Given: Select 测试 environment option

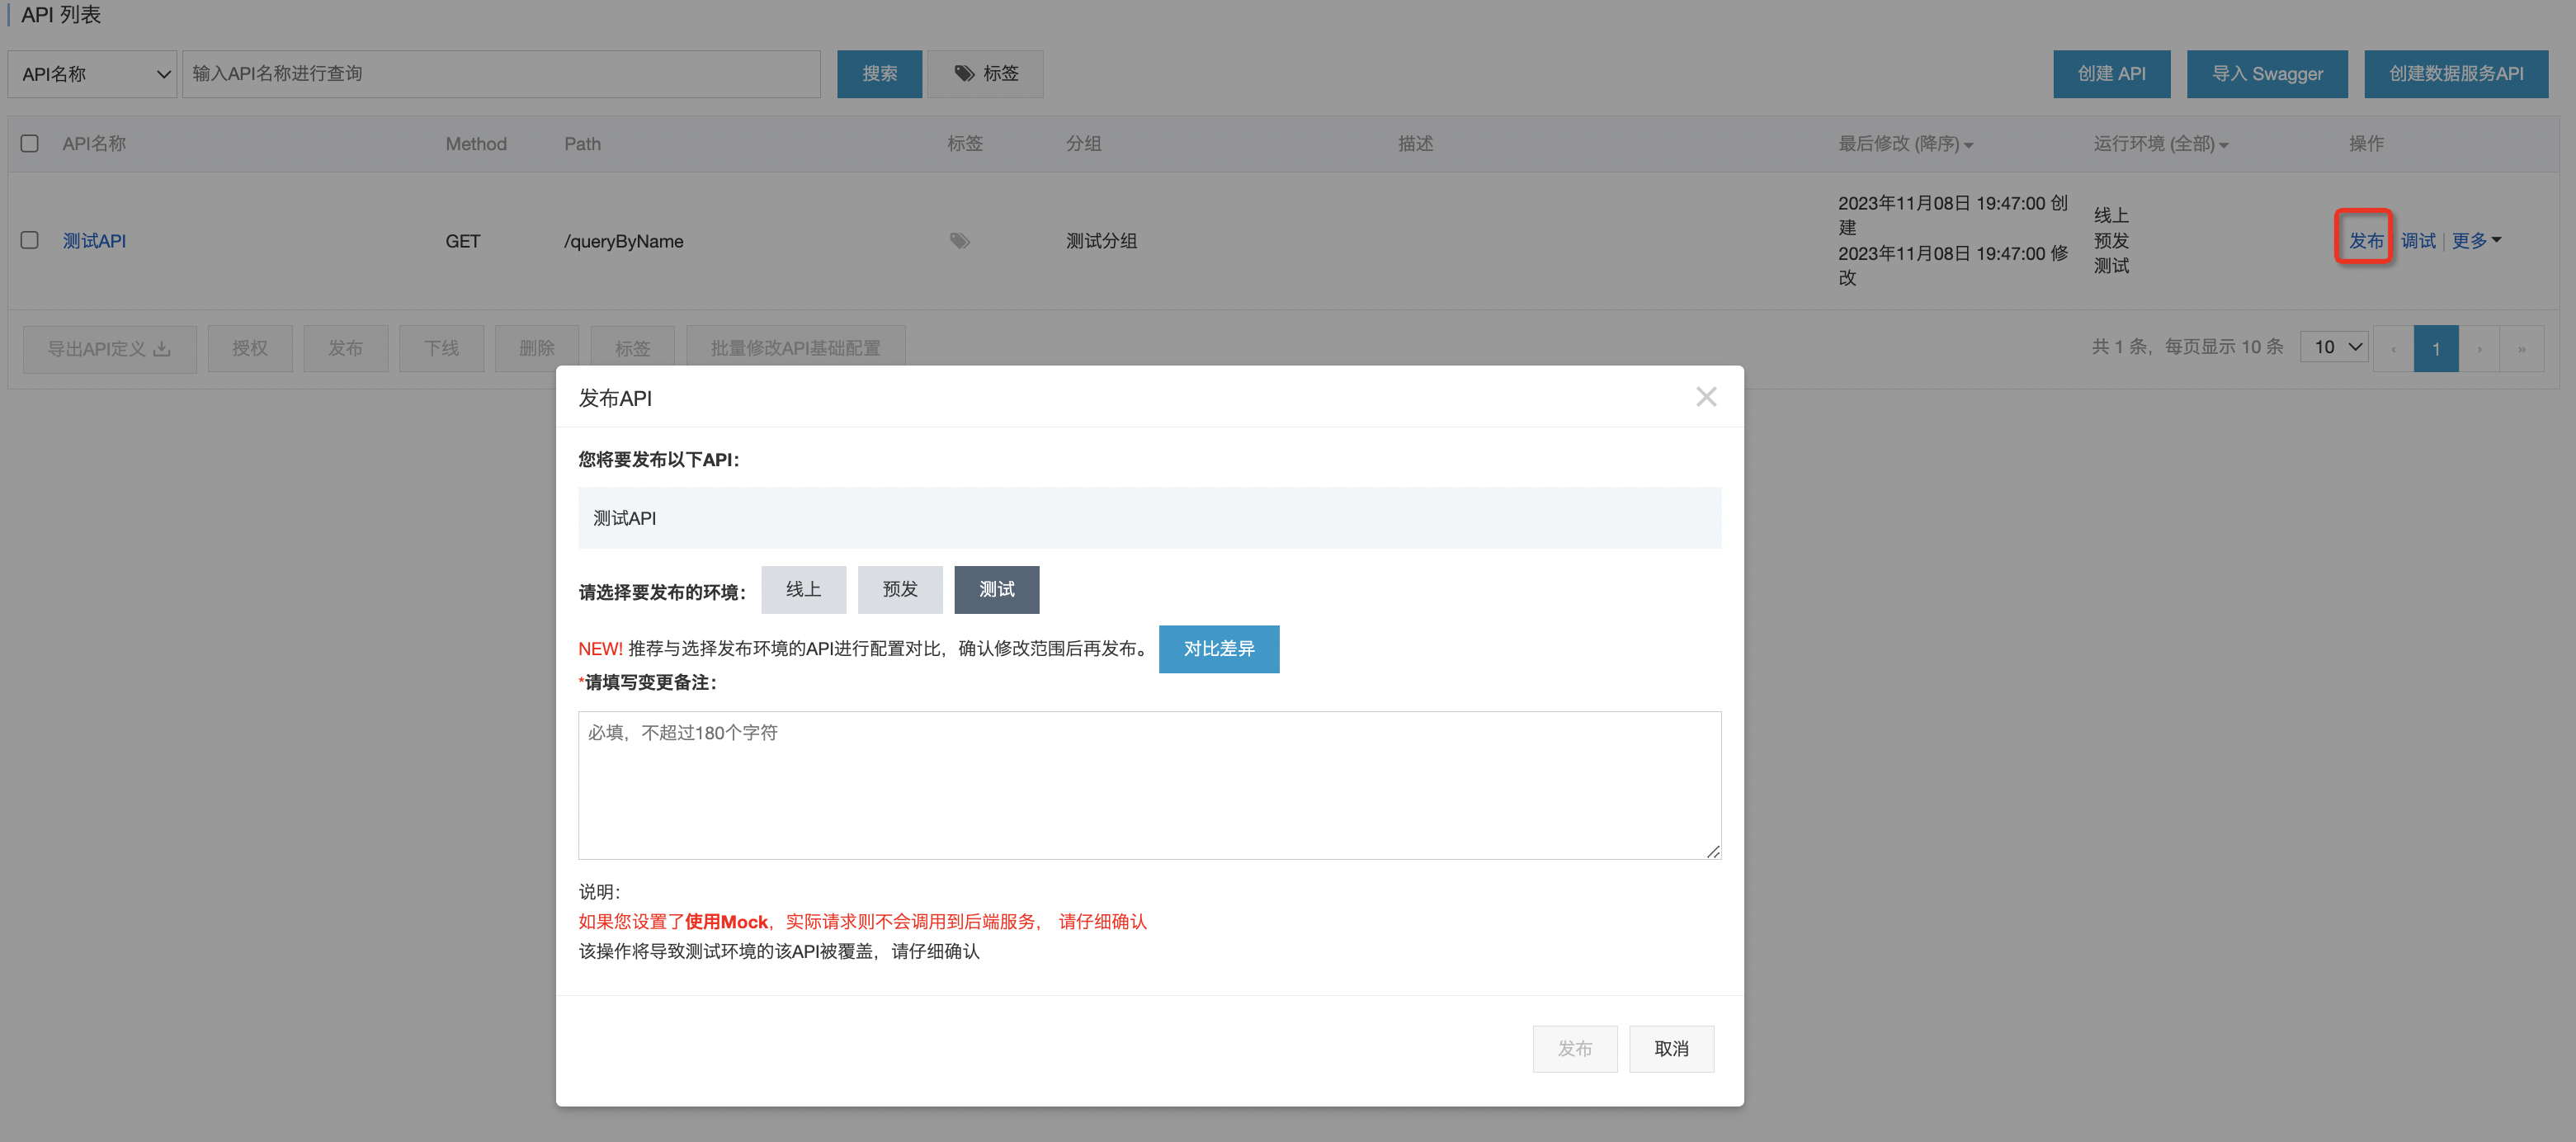Looking at the screenshot, I should [996, 589].
